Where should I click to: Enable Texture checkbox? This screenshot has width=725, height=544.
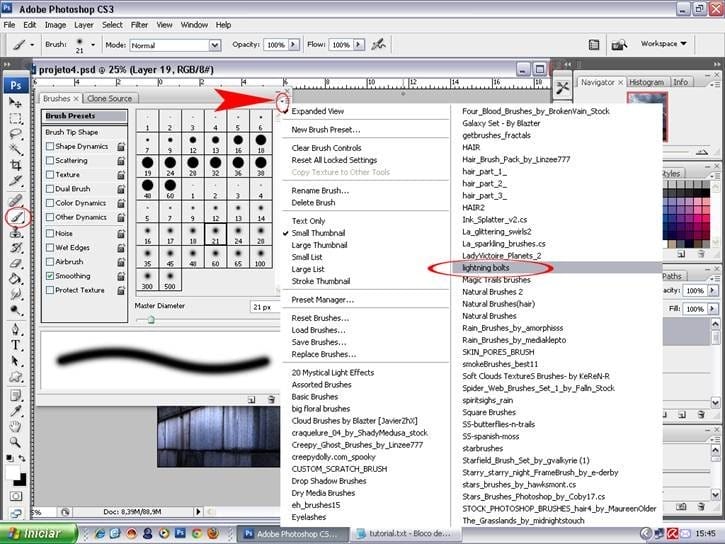(50, 175)
